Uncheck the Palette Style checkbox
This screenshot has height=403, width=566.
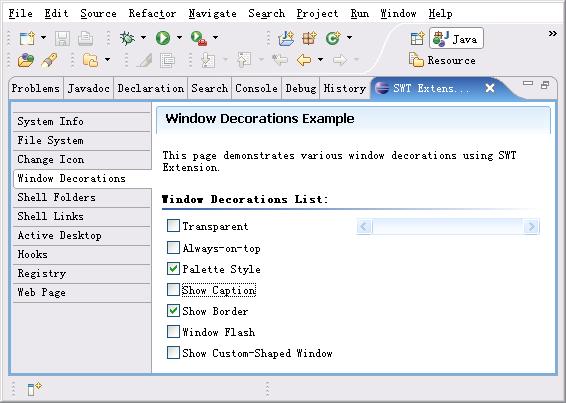(x=173, y=269)
